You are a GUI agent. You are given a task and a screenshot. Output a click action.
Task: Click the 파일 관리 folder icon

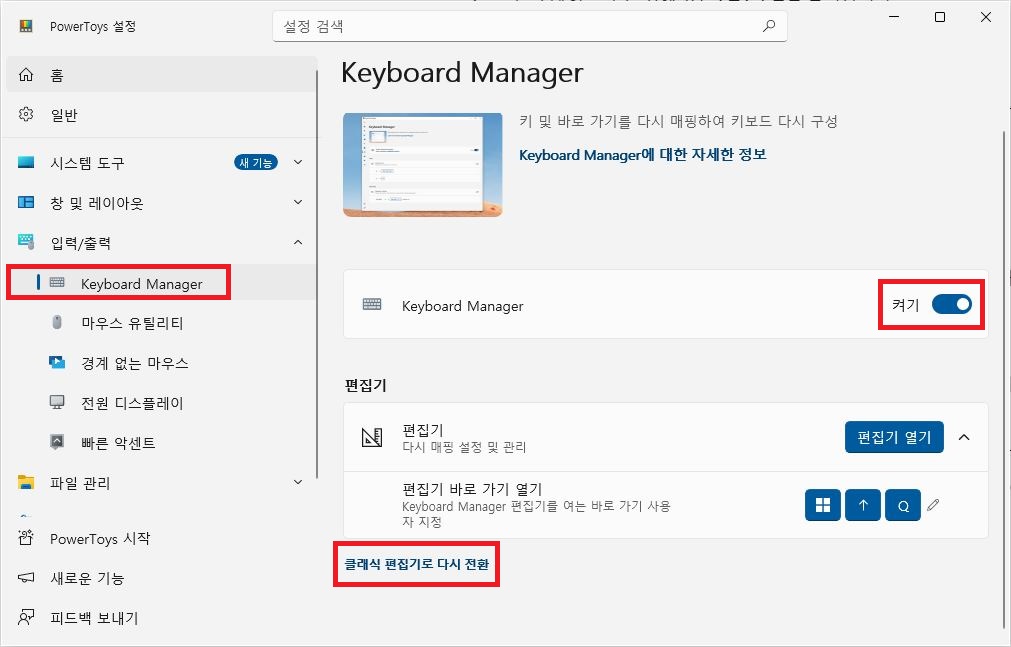click(x=26, y=482)
